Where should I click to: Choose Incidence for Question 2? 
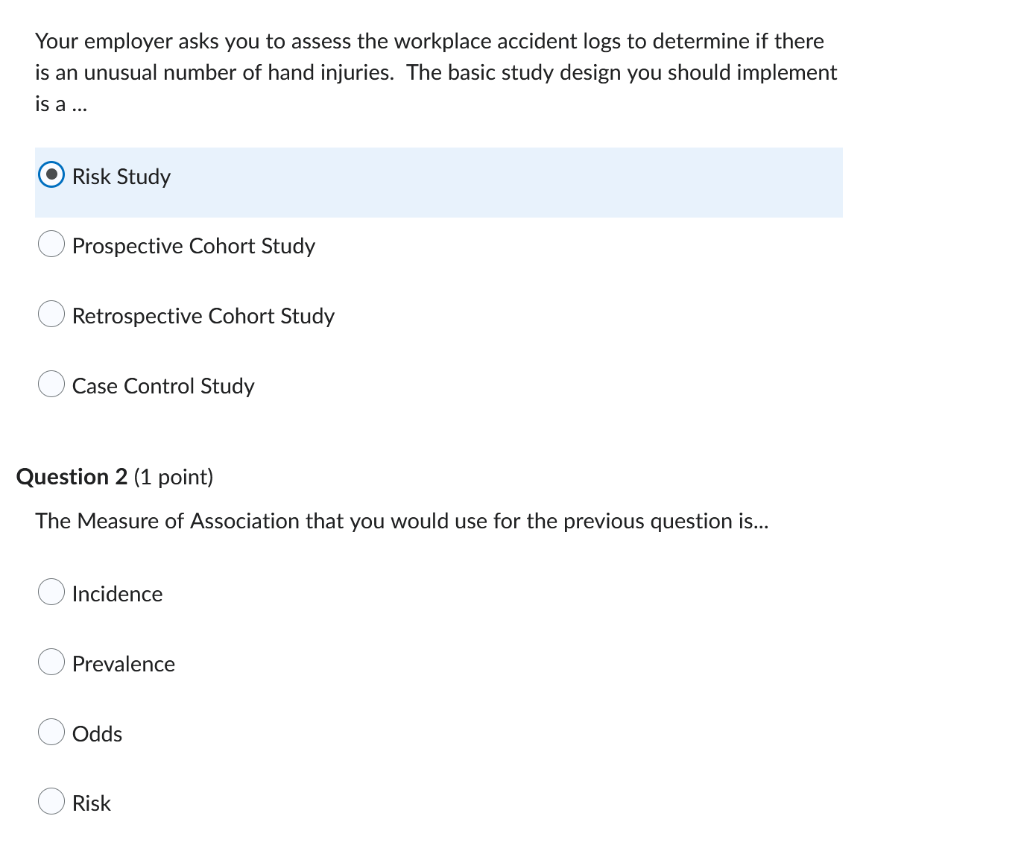click(51, 592)
